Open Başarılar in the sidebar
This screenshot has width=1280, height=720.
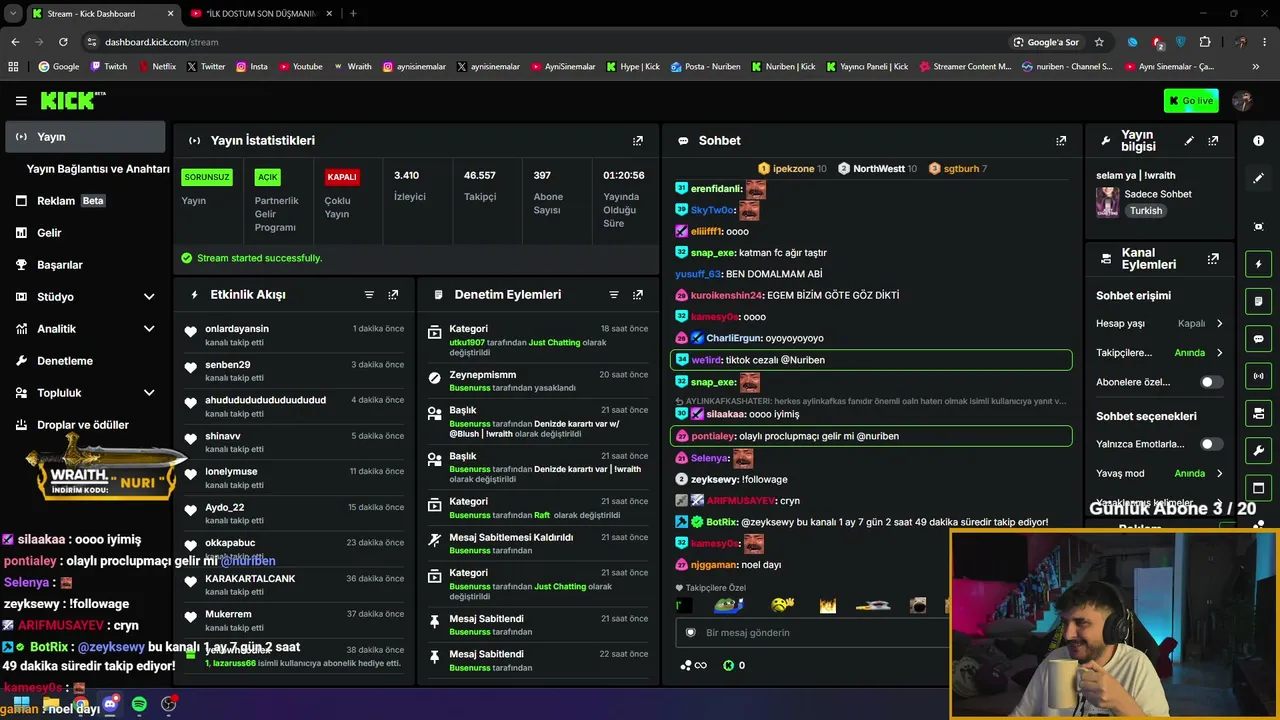click(x=84, y=265)
